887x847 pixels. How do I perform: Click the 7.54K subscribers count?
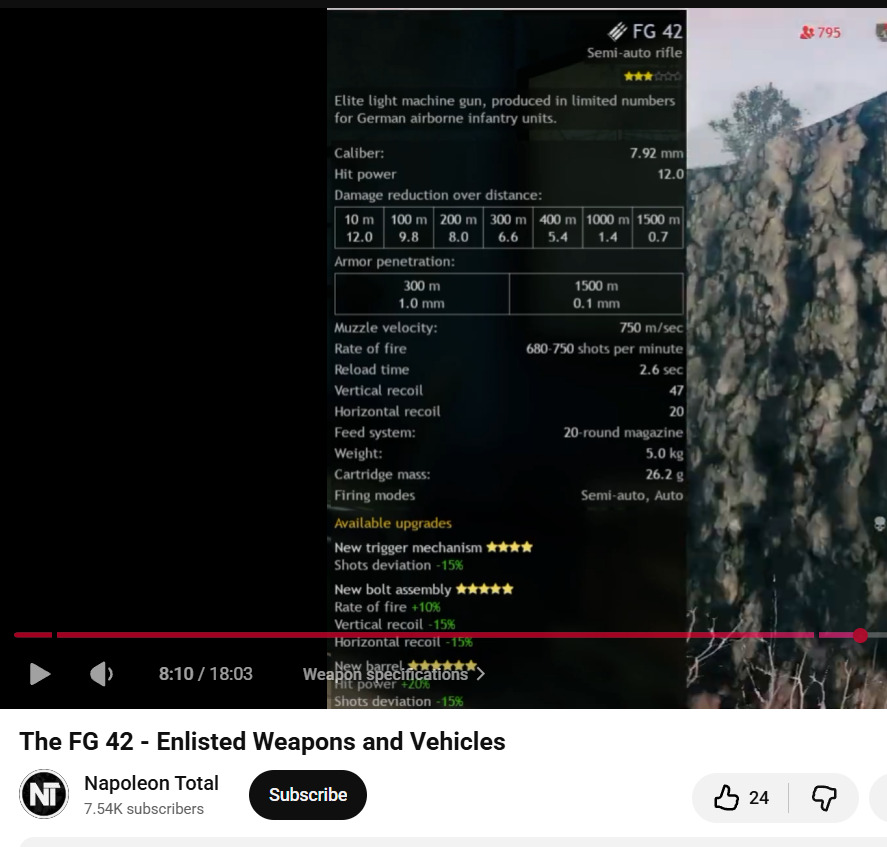(144, 809)
